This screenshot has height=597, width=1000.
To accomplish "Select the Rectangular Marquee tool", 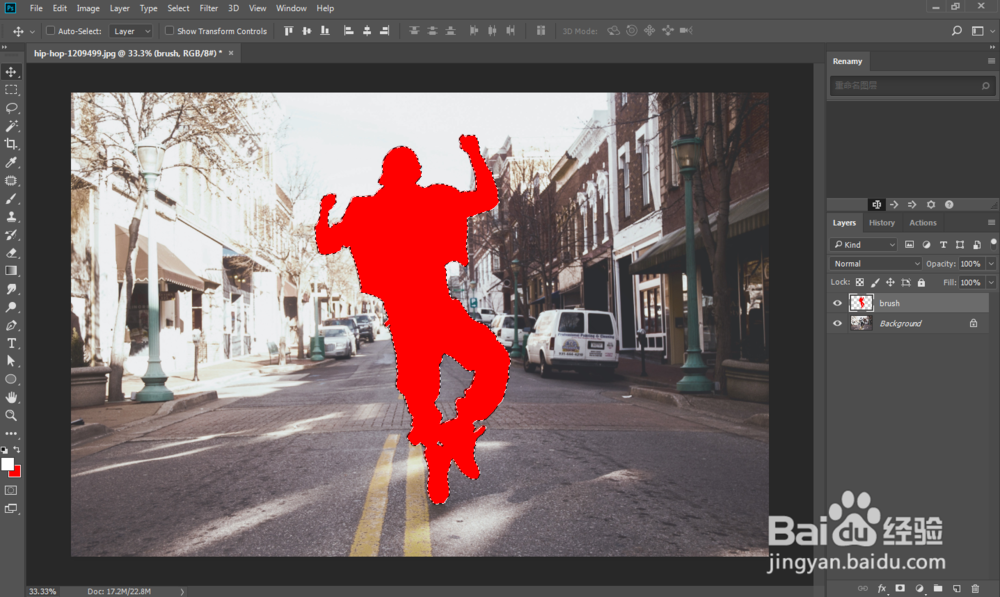I will 11,90.
